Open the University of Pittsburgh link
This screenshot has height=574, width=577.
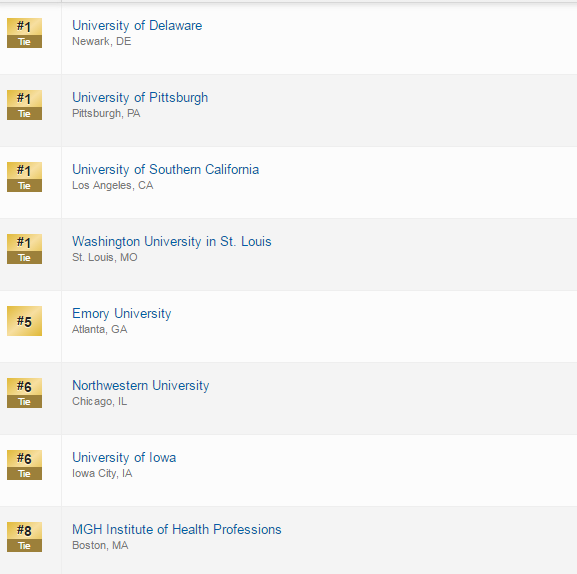(x=140, y=98)
